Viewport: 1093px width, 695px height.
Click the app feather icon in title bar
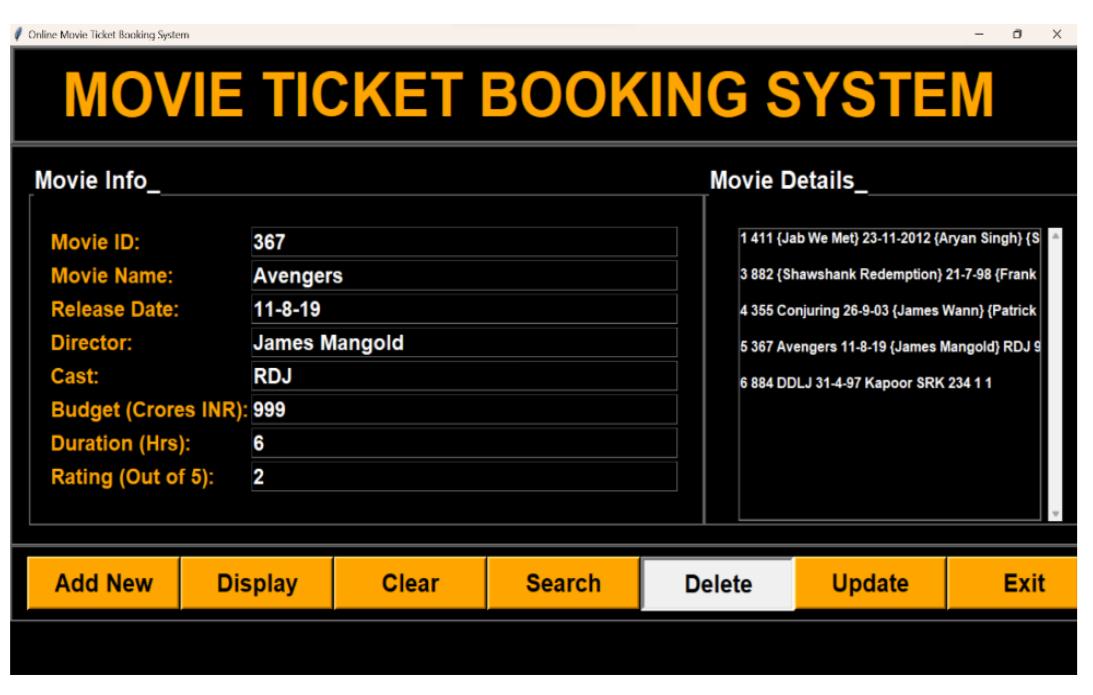coord(16,35)
